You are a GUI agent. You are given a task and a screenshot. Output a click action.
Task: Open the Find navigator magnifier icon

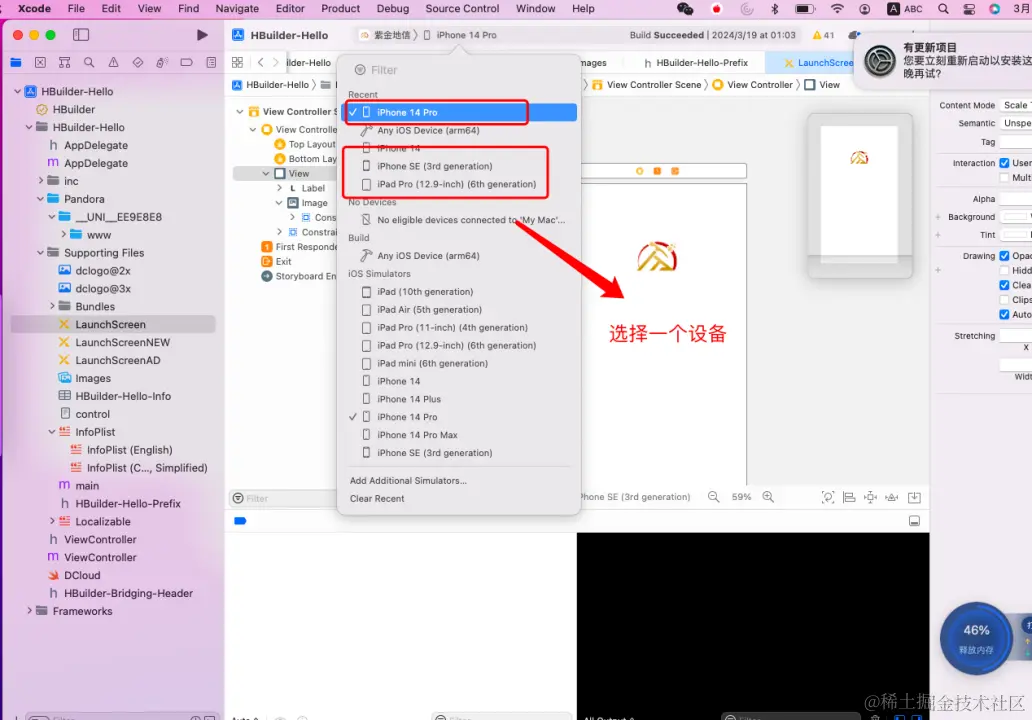[89, 63]
